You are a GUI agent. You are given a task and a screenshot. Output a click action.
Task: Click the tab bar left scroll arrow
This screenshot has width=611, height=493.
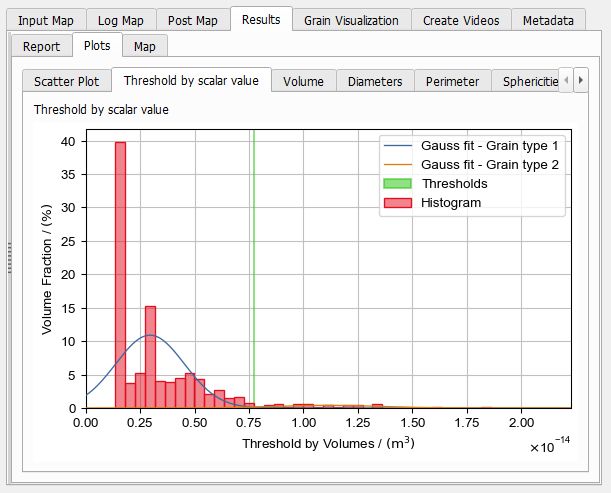[566, 80]
